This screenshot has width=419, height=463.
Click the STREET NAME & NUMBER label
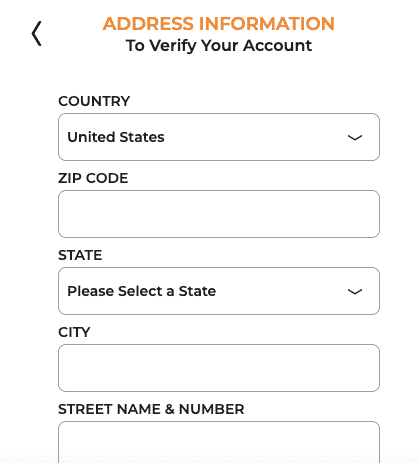coord(151,409)
